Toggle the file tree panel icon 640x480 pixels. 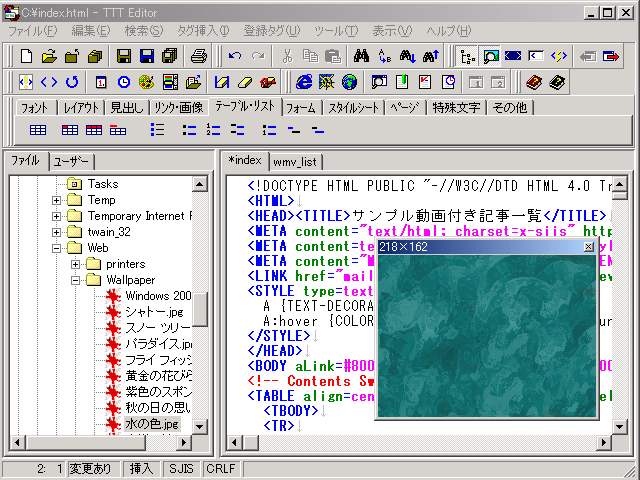point(468,56)
